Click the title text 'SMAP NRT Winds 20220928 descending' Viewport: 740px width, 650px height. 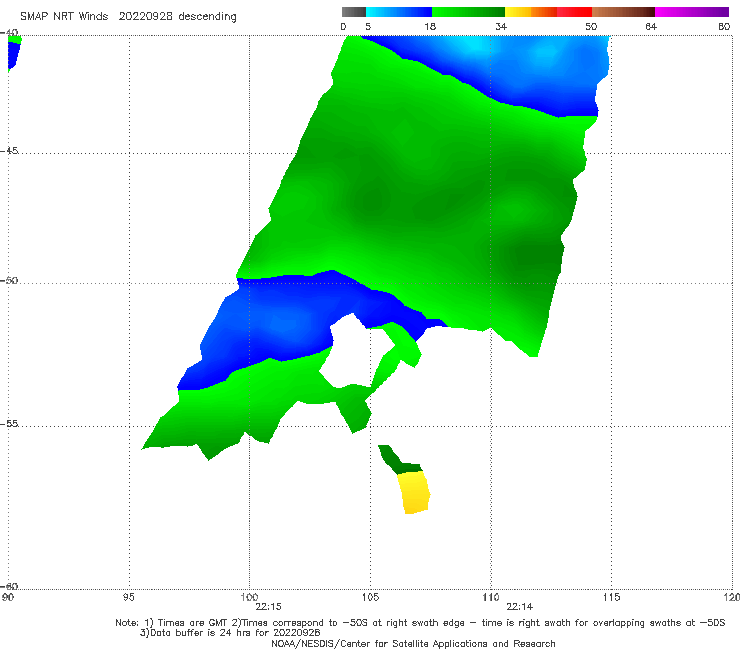[128, 17]
